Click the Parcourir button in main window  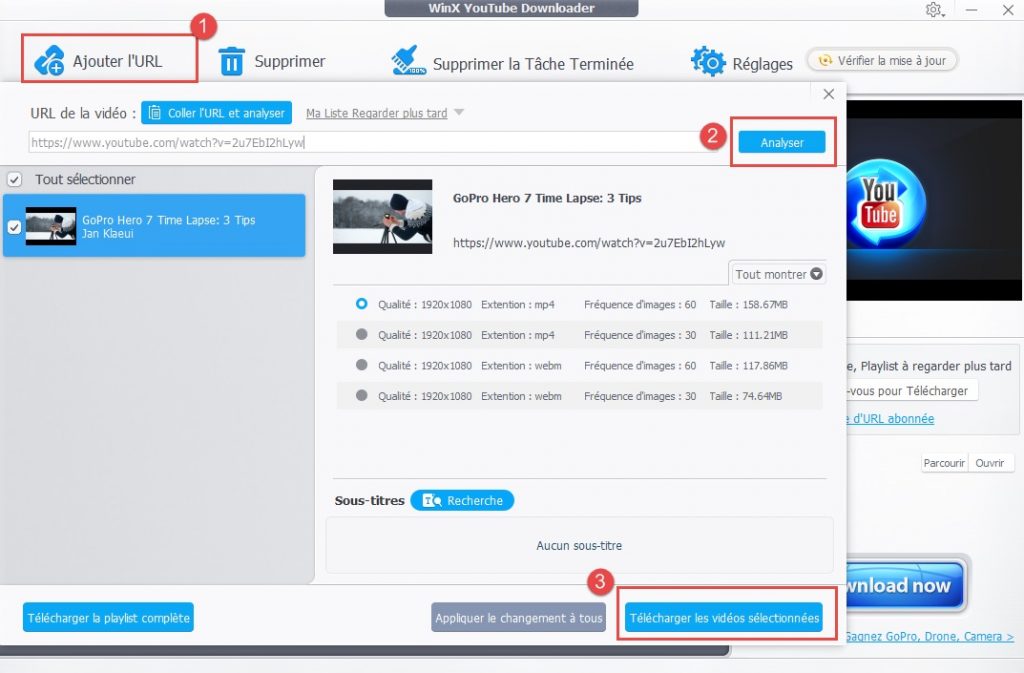[x=944, y=463]
